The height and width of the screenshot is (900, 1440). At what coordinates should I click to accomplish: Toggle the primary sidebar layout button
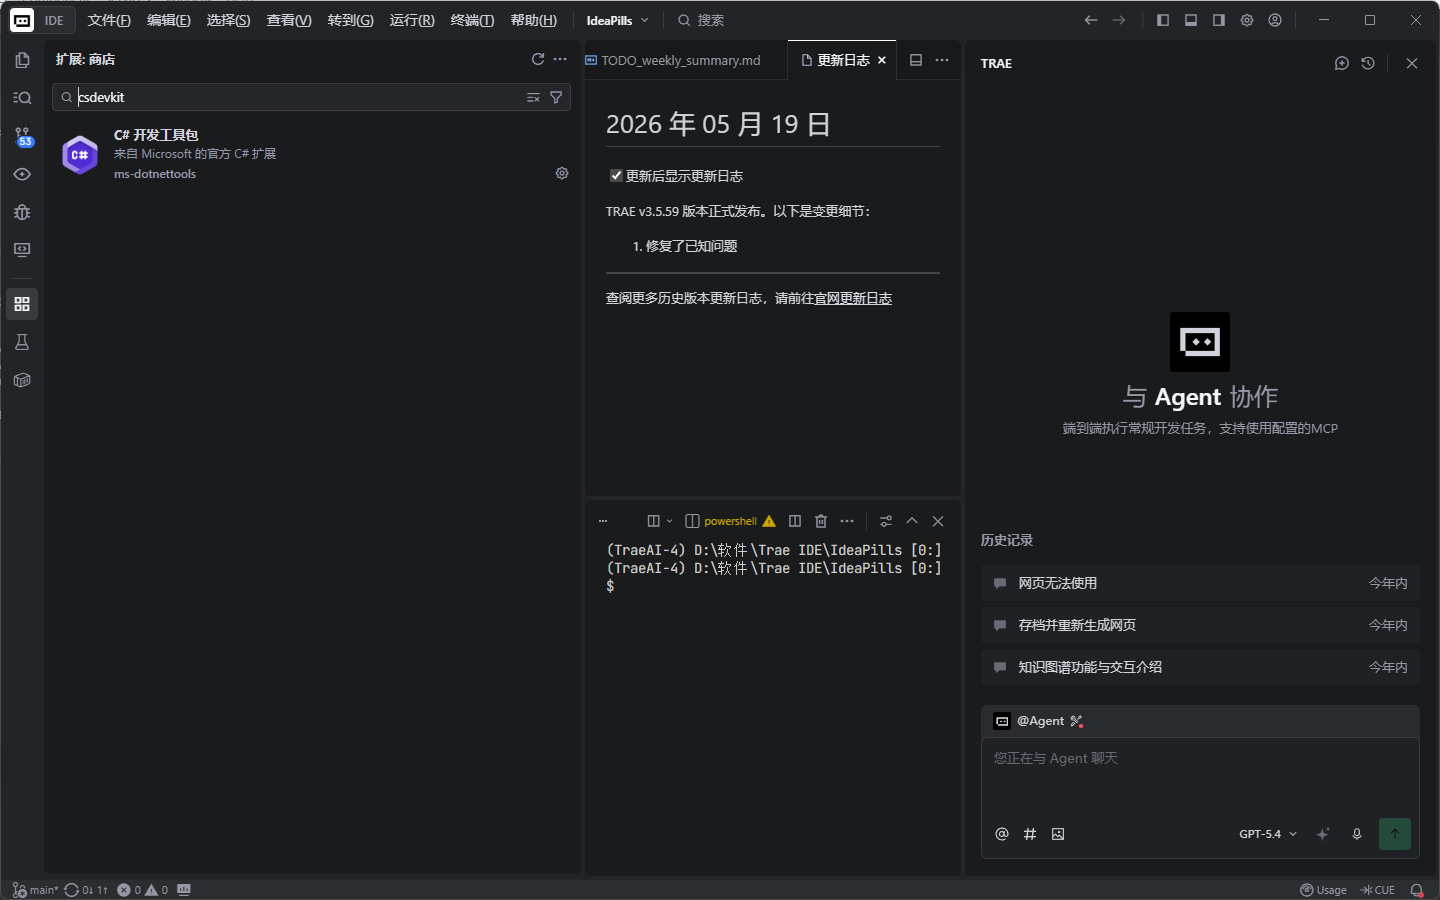pos(1163,20)
